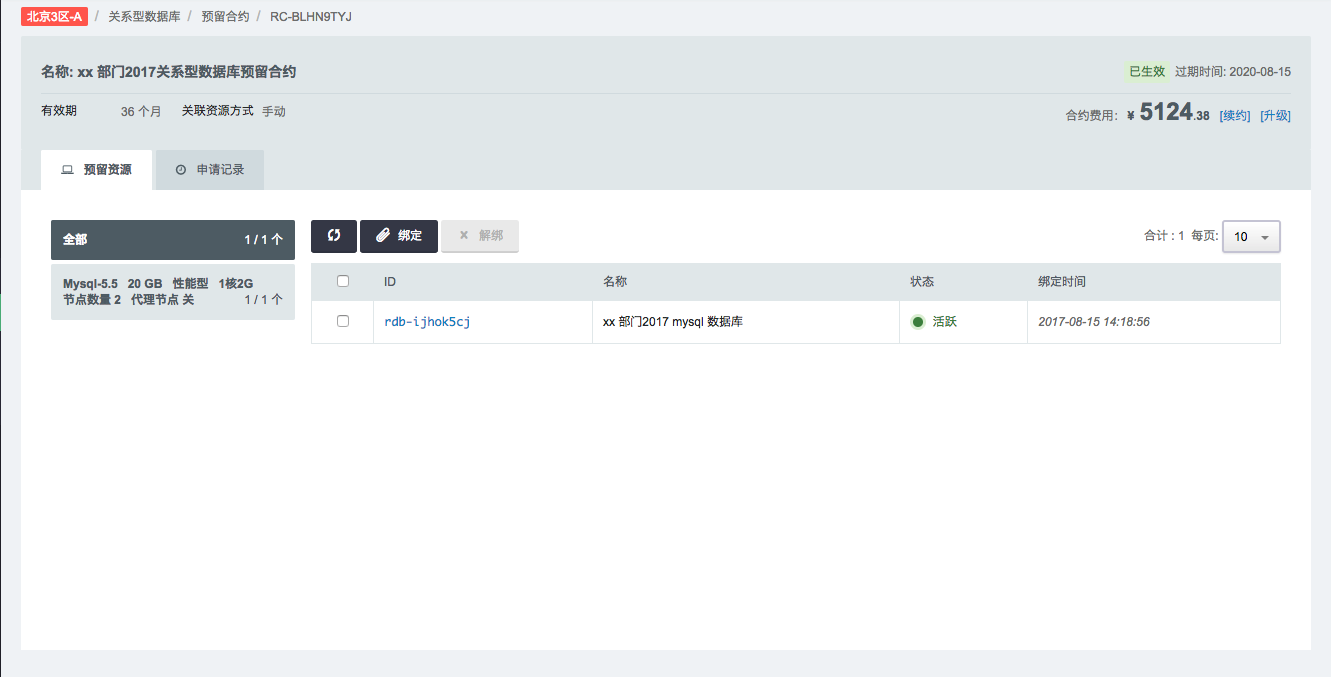This screenshot has height=677, width=1331.
Task: Click the refresh icon button
Action: click(333, 236)
